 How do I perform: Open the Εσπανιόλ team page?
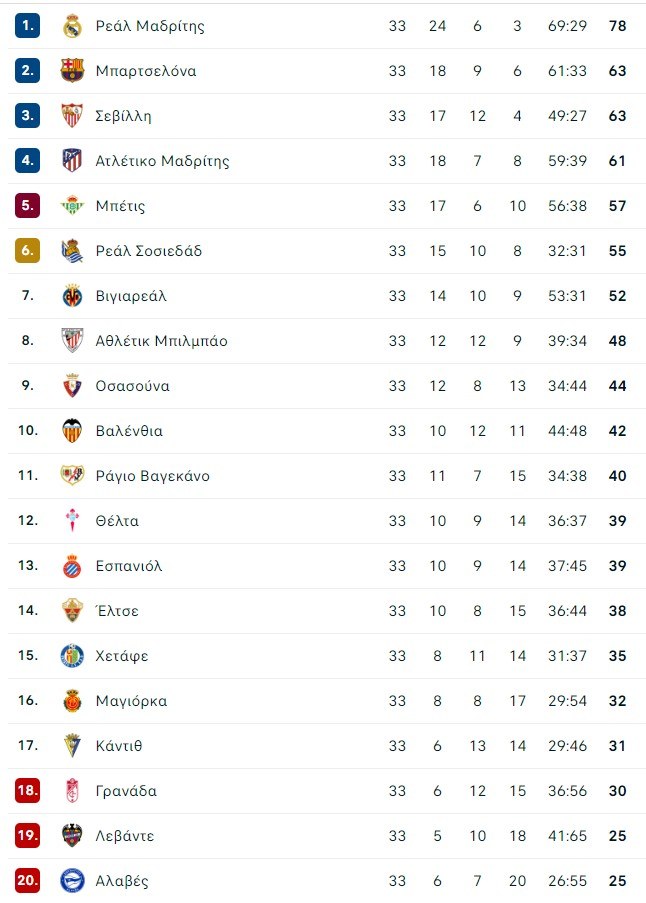[129, 566]
